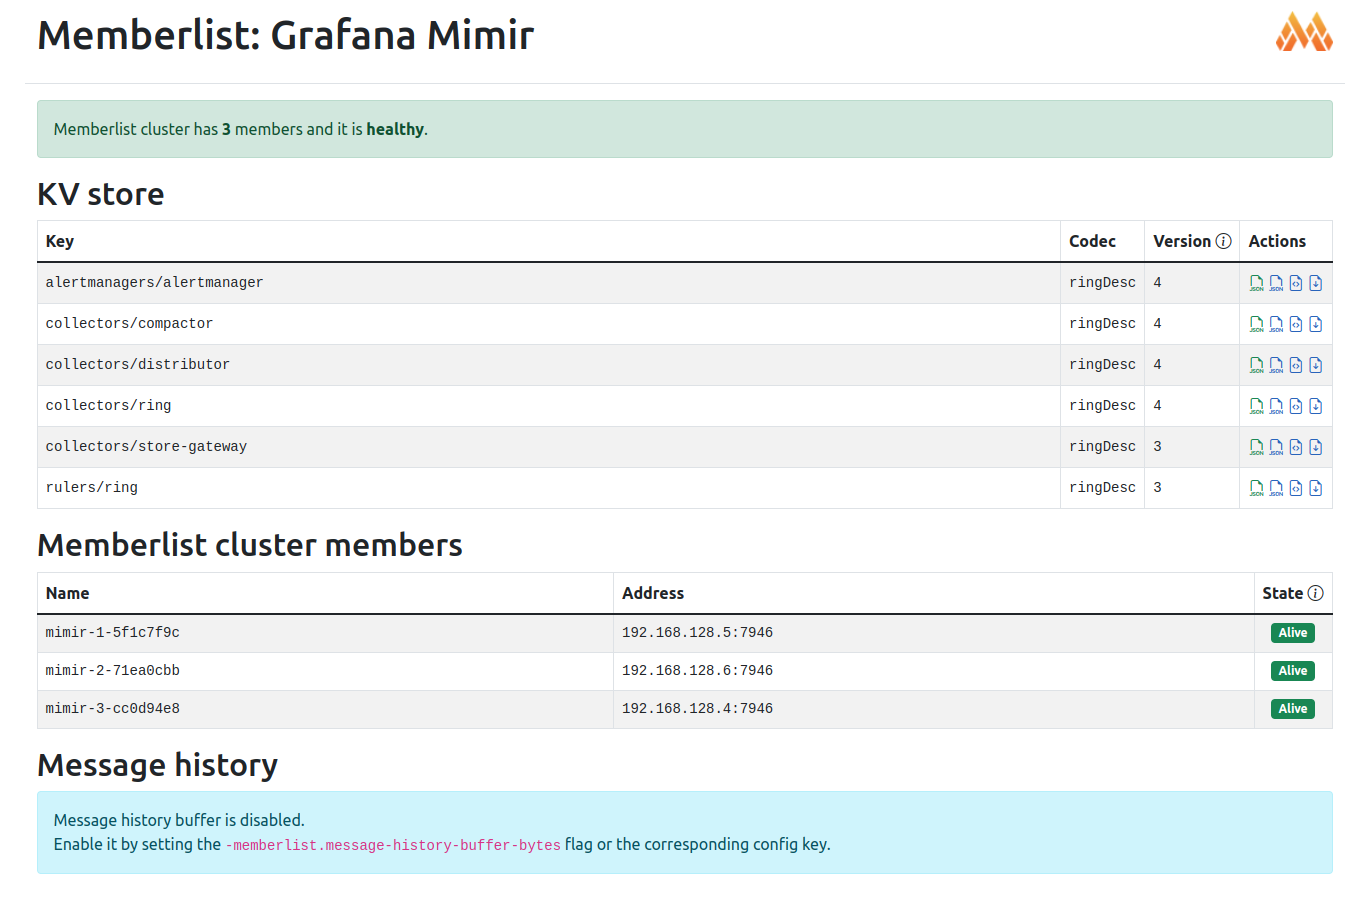Click version 3 in collectors/store-gateway row
The width and height of the screenshot is (1353, 920).
tap(1157, 447)
